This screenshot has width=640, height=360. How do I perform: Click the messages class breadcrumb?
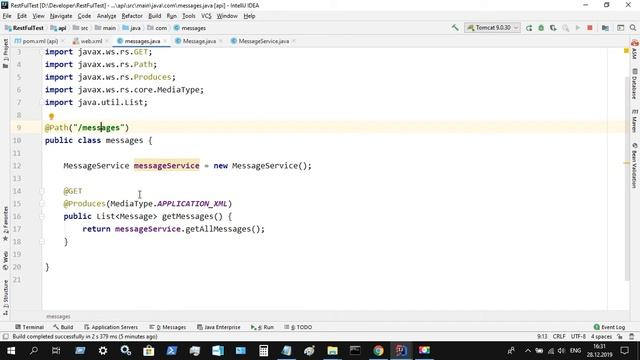190,28
